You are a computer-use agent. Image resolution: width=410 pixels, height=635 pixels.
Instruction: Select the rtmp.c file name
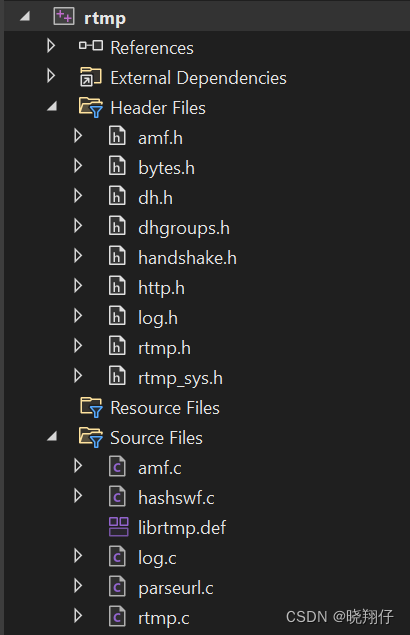pyautogui.click(x=164, y=618)
